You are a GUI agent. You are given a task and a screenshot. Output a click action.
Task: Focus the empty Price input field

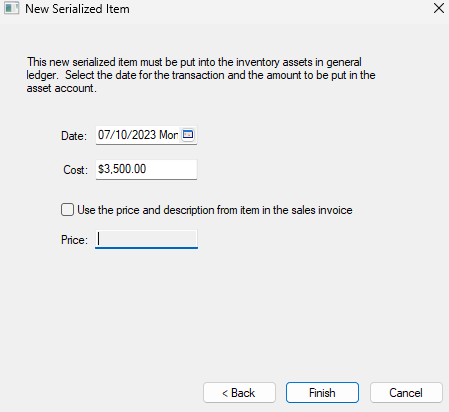coord(146,239)
